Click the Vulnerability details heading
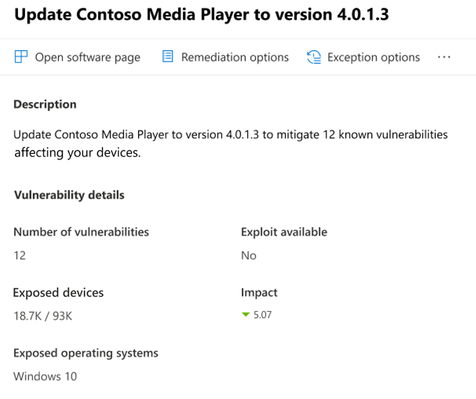The height and width of the screenshot is (399, 476). [69, 195]
